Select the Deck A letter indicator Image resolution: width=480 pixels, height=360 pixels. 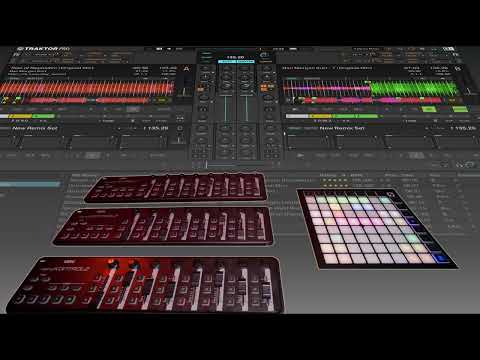click(186, 69)
